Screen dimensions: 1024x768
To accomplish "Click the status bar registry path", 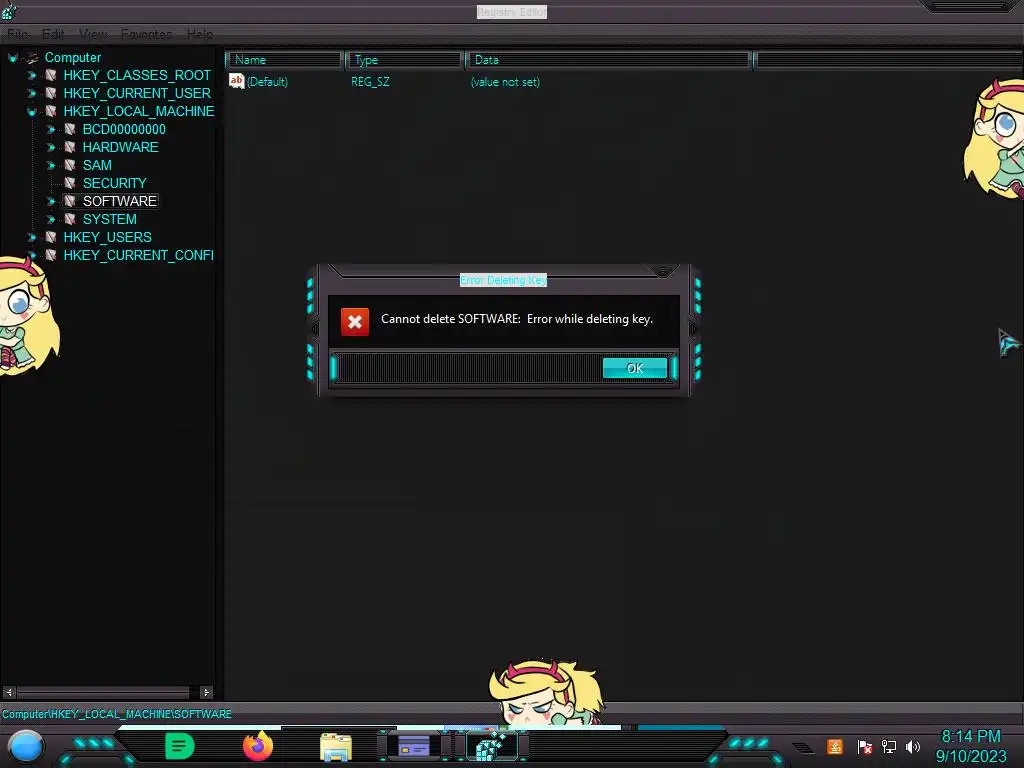I will tap(117, 714).
